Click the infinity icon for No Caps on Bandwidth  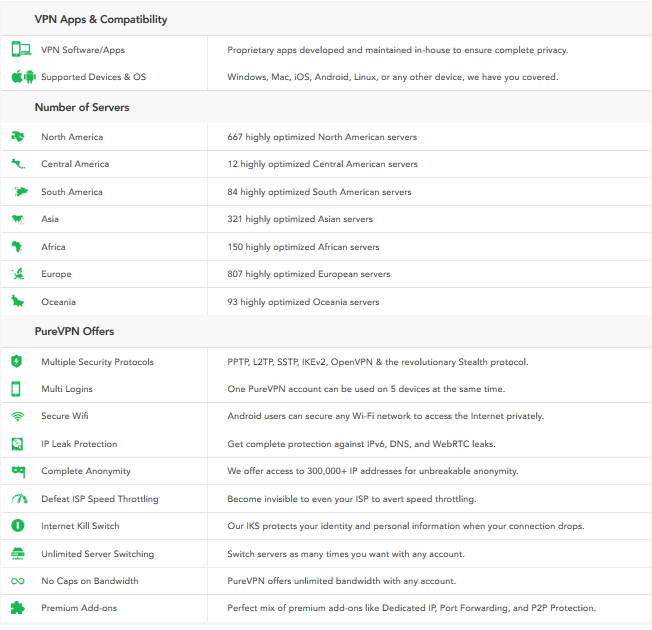click(18, 581)
